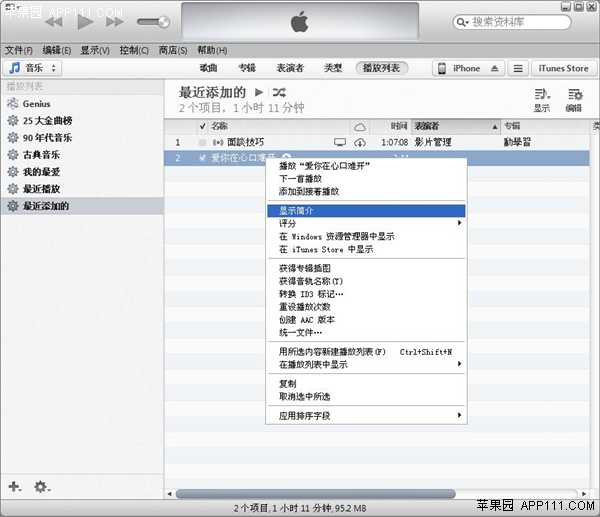
Task: Open the iTunes Store button
Action: [x=564, y=68]
